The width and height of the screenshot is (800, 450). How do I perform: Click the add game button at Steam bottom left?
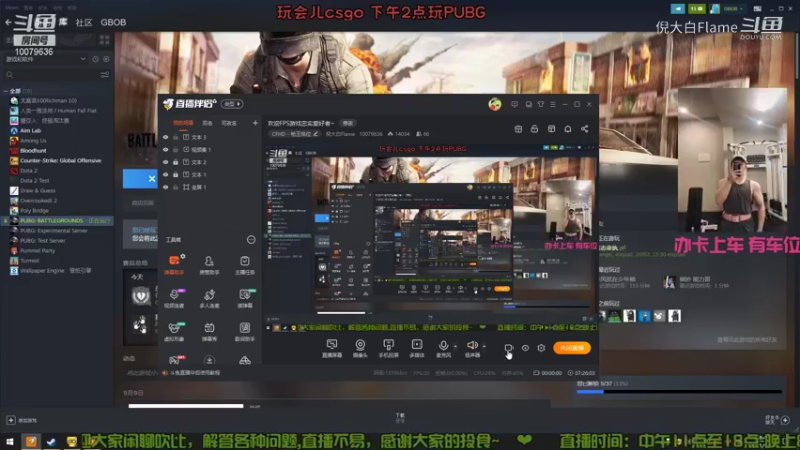point(21,420)
